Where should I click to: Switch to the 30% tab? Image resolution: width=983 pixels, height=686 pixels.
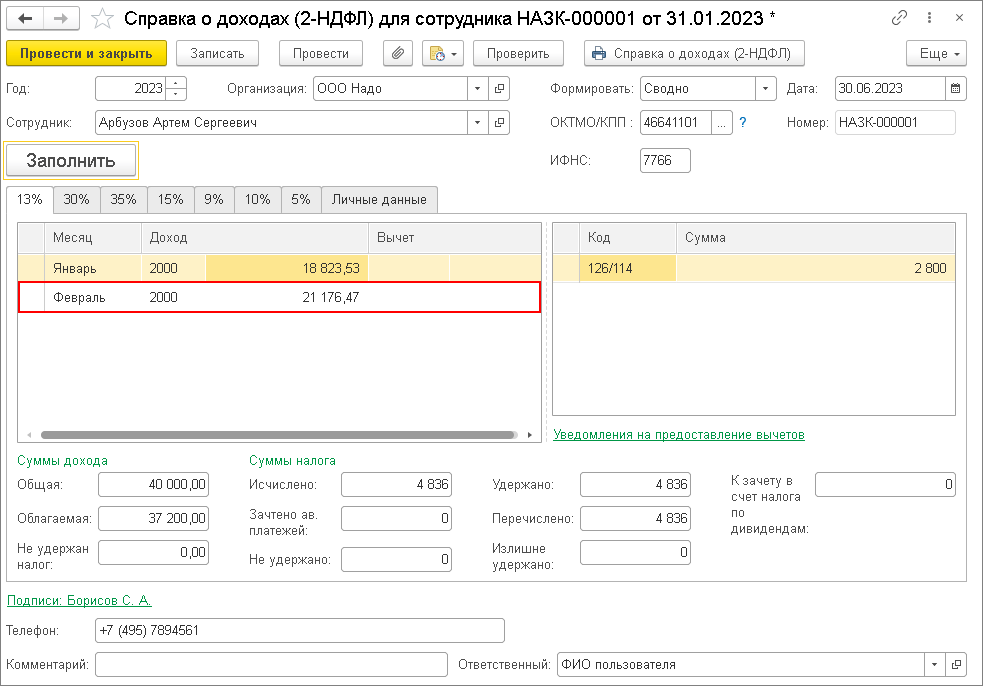[76, 199]
